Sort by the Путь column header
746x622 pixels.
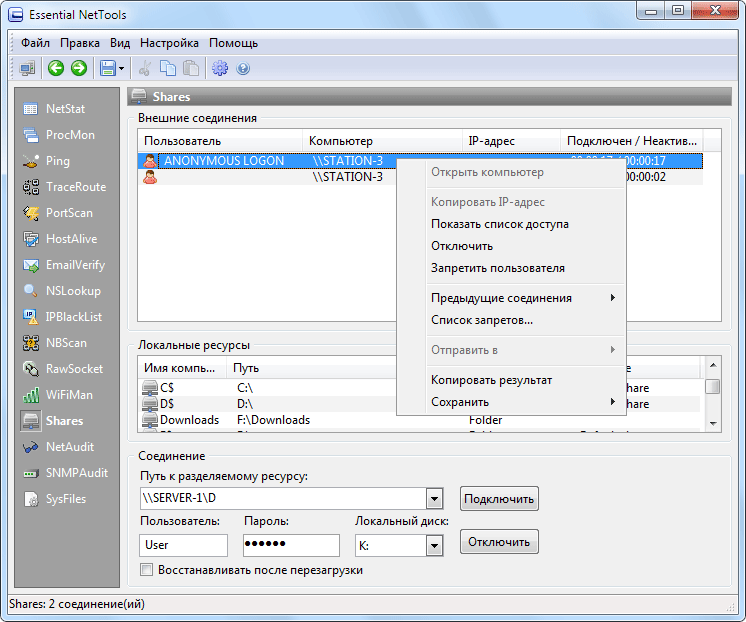click(x=312, y=368)
